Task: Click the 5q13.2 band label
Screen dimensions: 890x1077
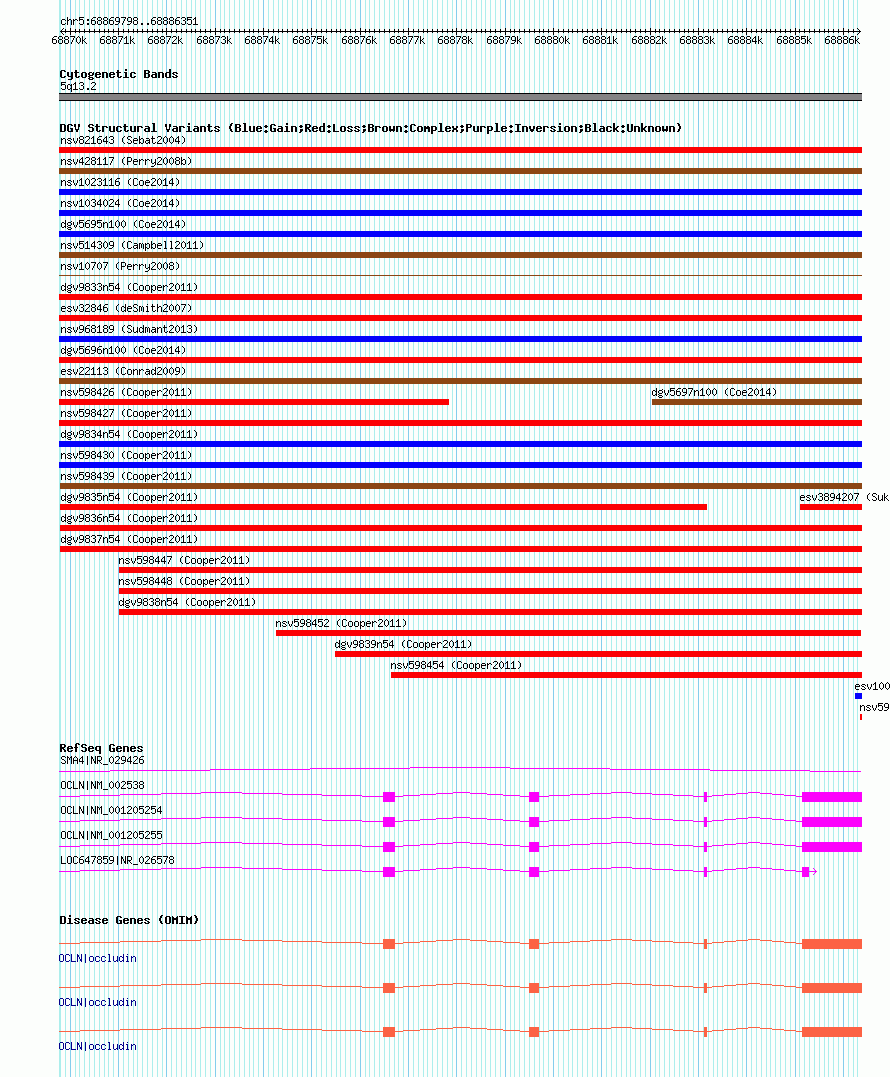Action: point(78,87)
